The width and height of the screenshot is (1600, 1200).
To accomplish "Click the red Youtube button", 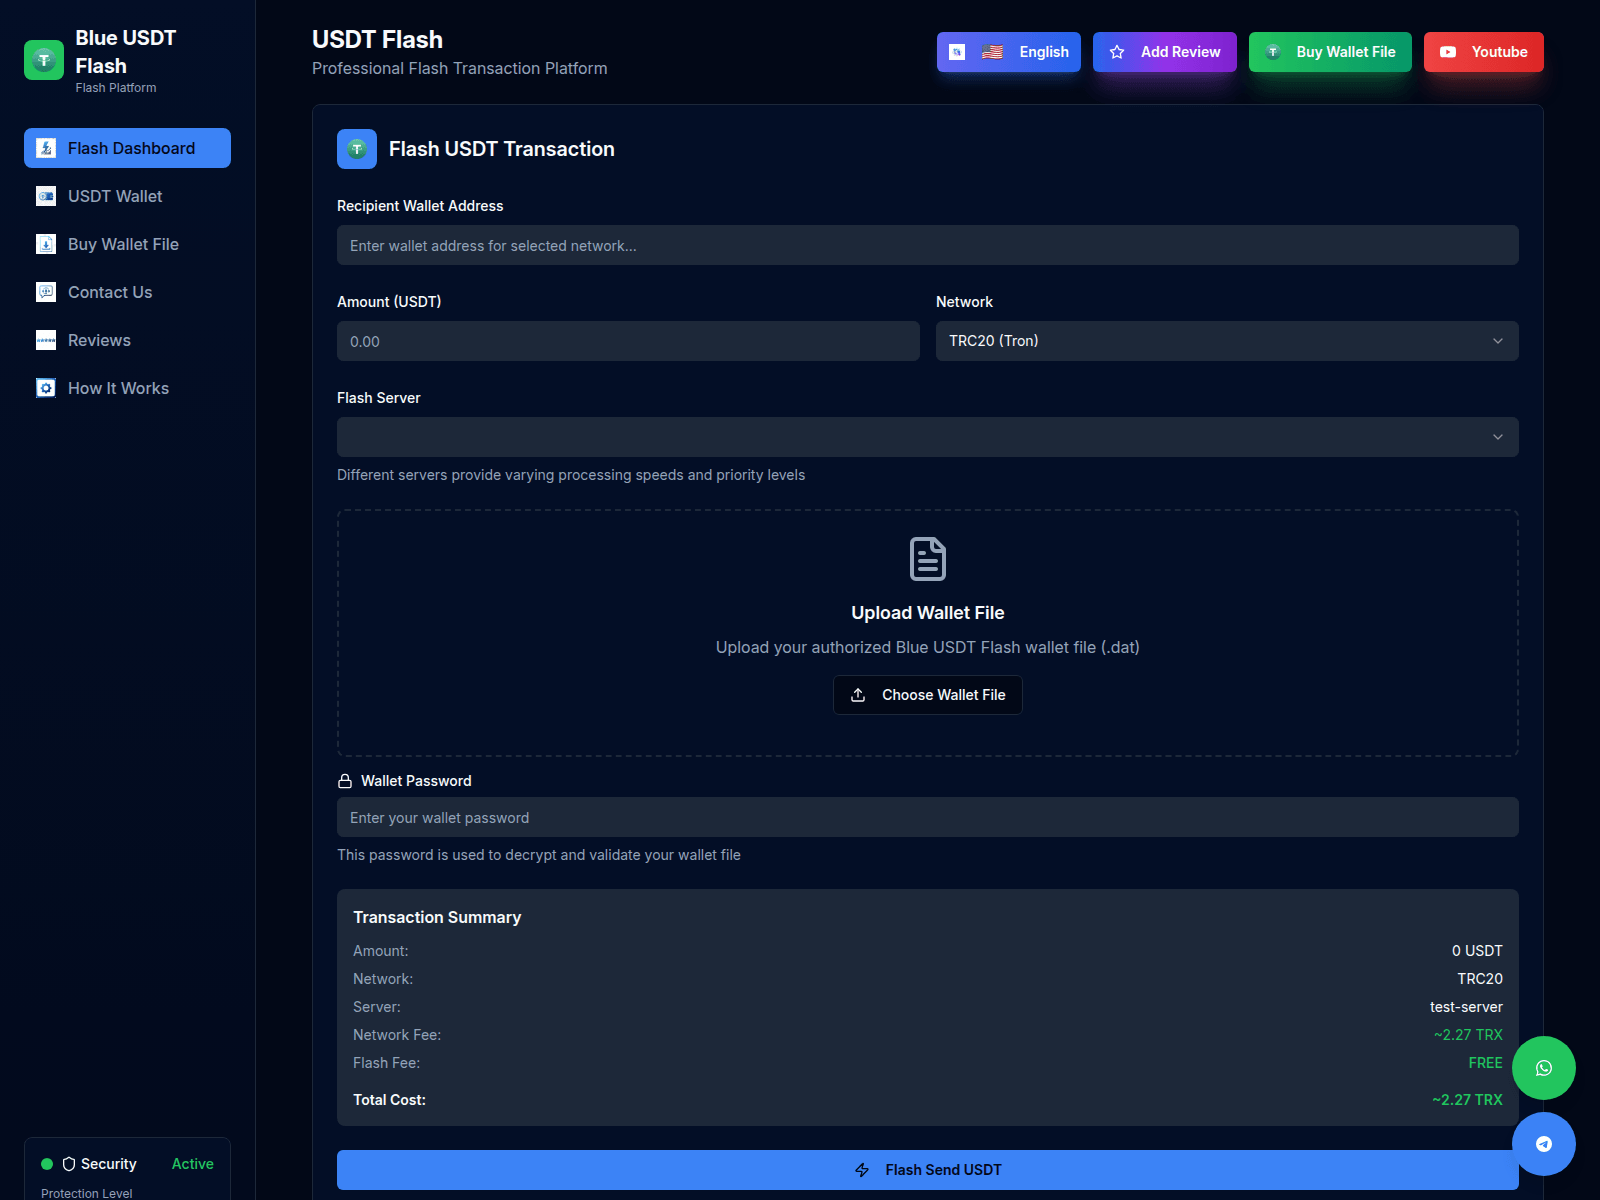I will pyautogui.click(x=1484, y=52).
